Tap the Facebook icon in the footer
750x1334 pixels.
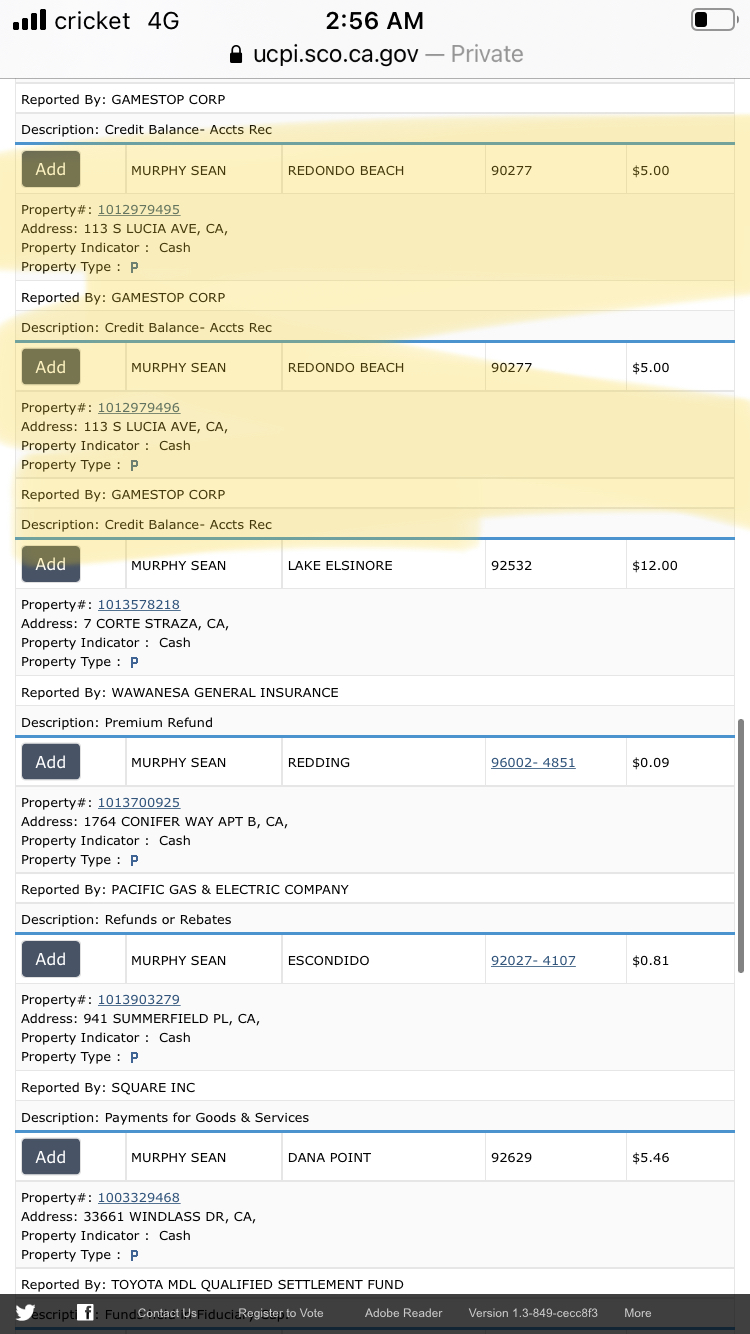point(87,1313)
